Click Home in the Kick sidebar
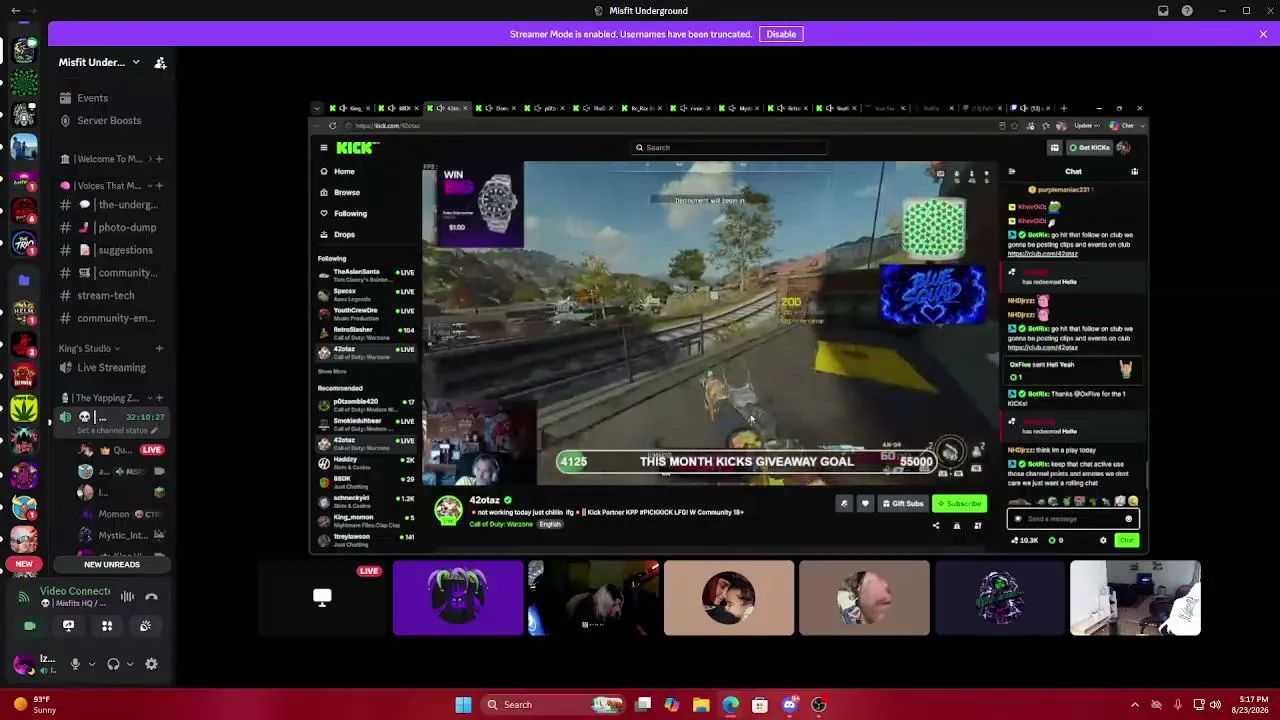 (x=344, y=172)
